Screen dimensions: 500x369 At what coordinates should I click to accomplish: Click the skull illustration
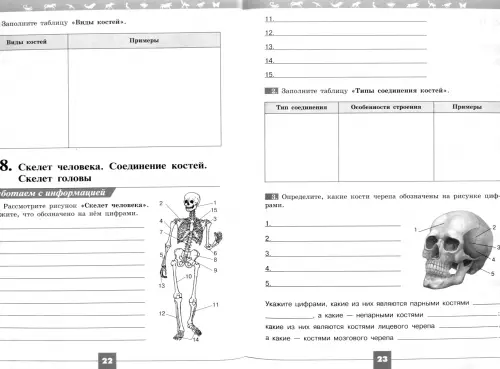click(x=457, y=250)
